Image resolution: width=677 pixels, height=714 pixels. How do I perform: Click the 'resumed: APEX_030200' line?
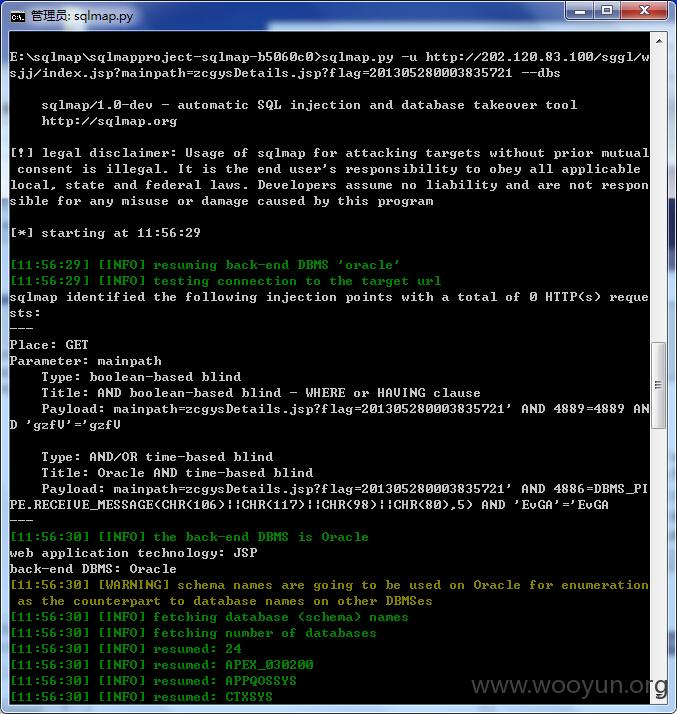click(162, 665)
